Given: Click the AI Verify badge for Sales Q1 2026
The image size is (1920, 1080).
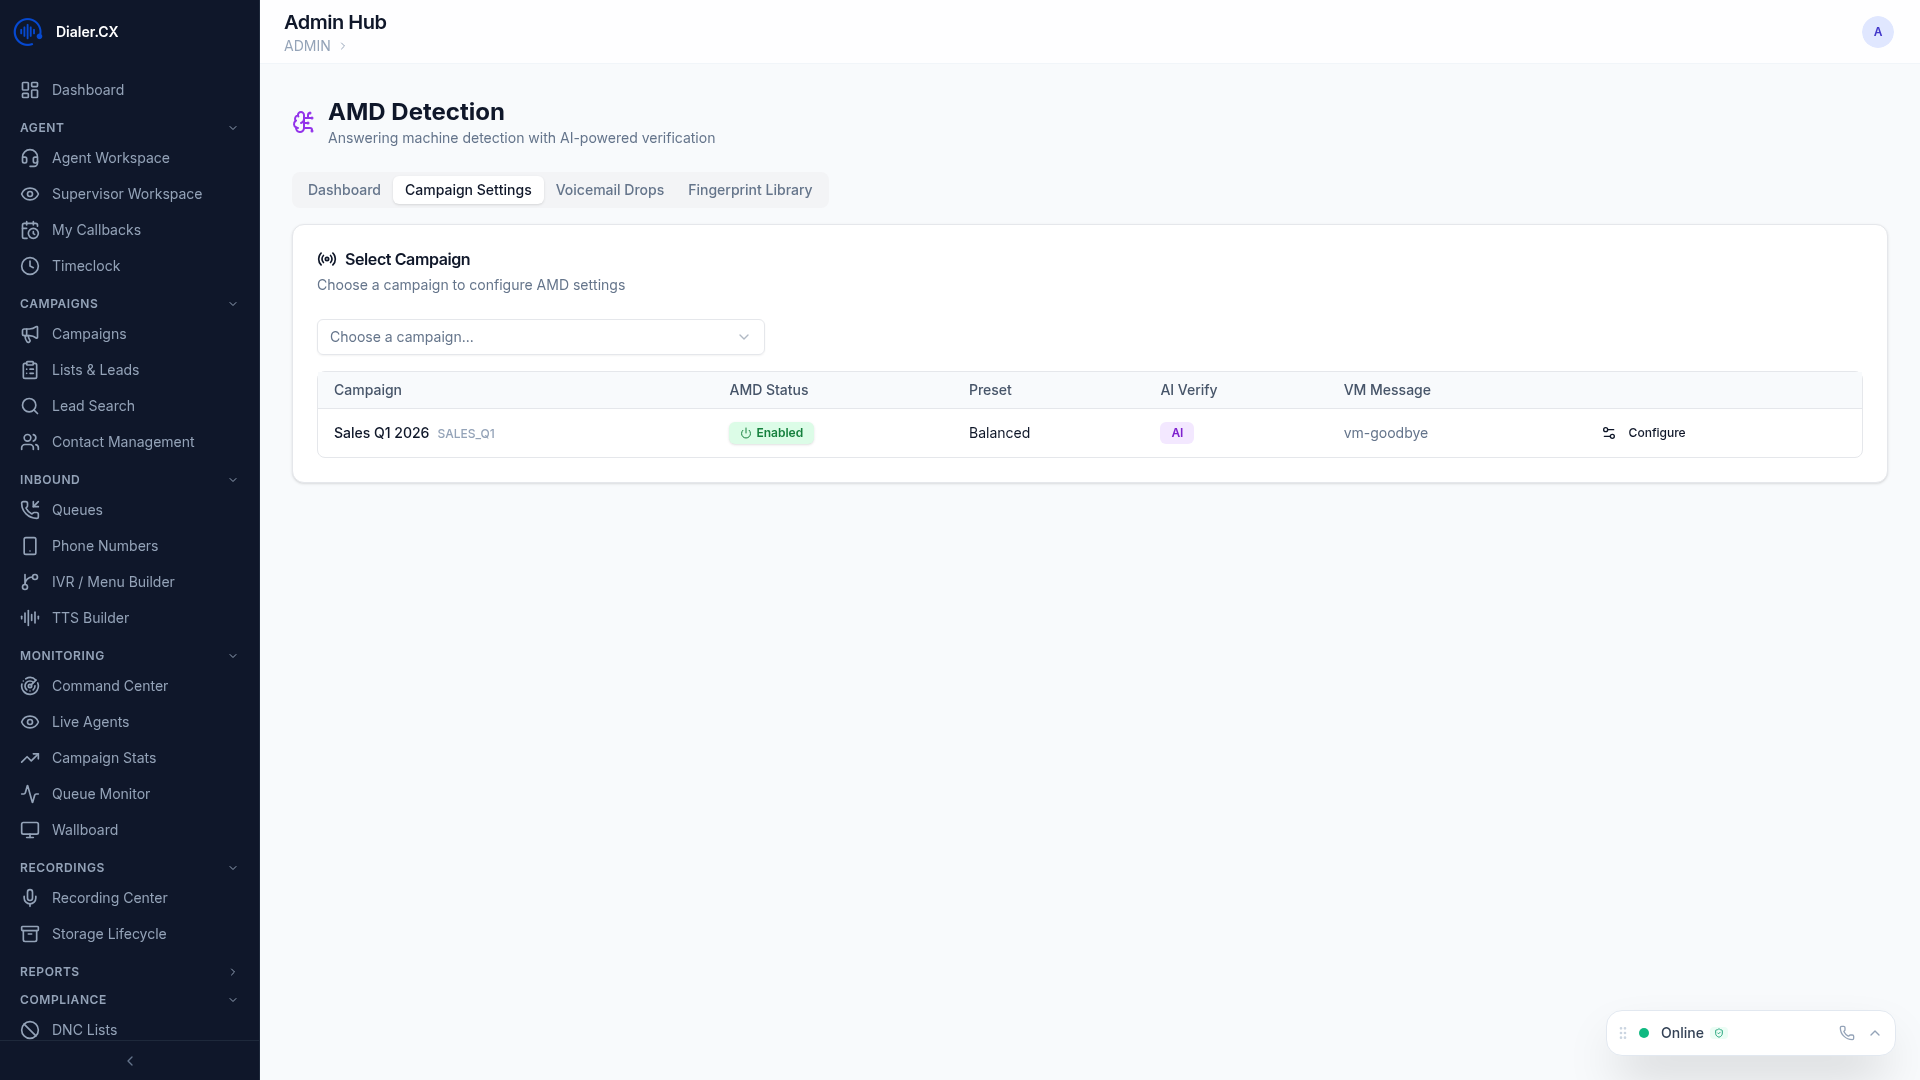Looking at the screenshot, I should [1176, 433].
